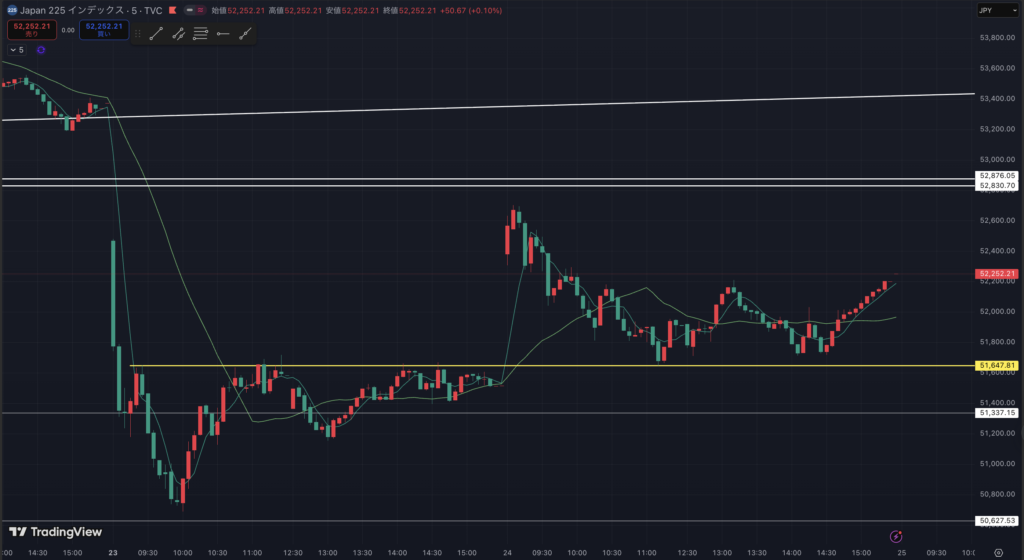Click the red flag icon beside TVC

click(174, 11)
